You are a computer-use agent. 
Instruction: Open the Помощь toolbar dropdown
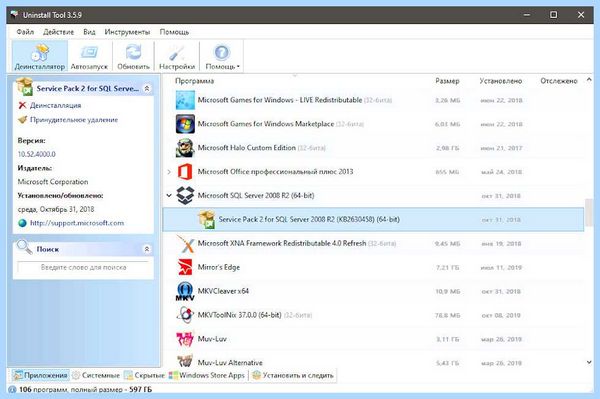222,57
